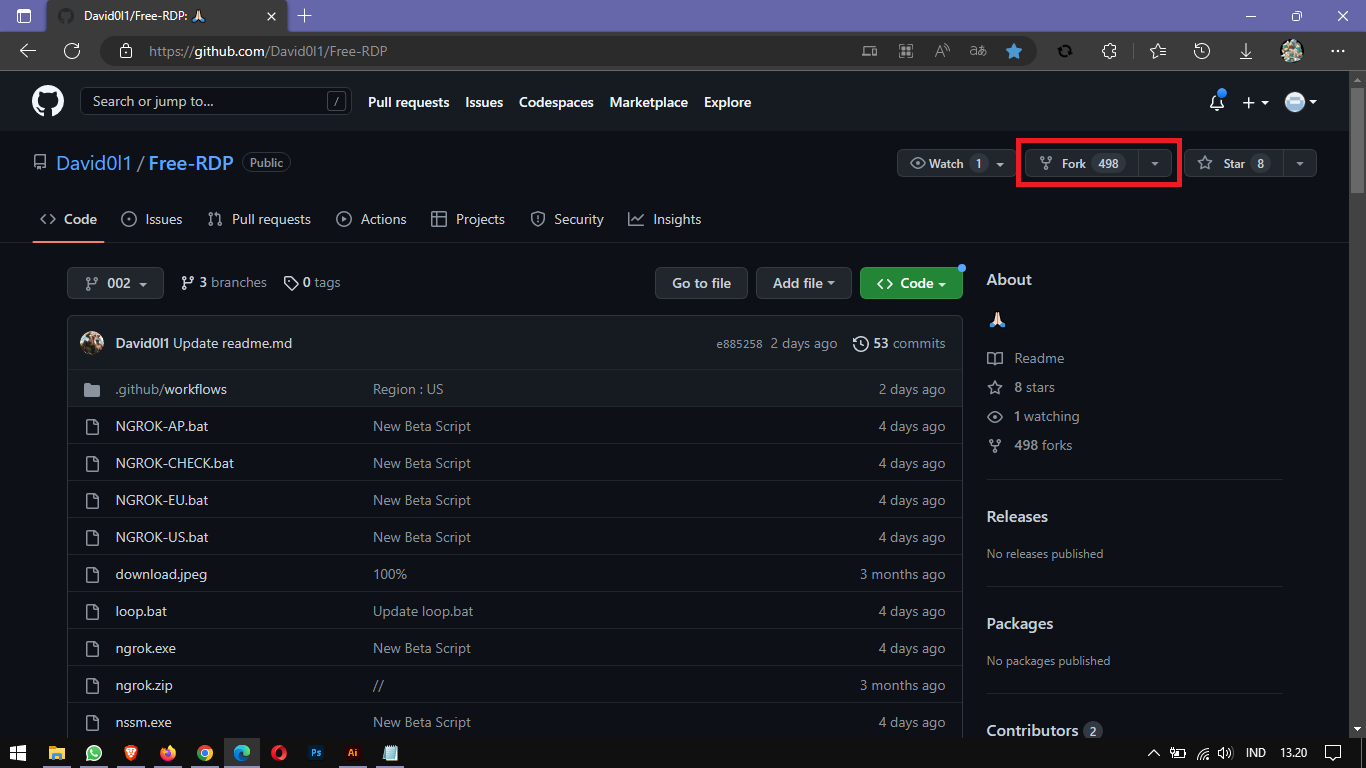The width and height of the screenshot is (1366, 768).
Task: Open Pull requests in top navigation
Action: pos(408,102)
